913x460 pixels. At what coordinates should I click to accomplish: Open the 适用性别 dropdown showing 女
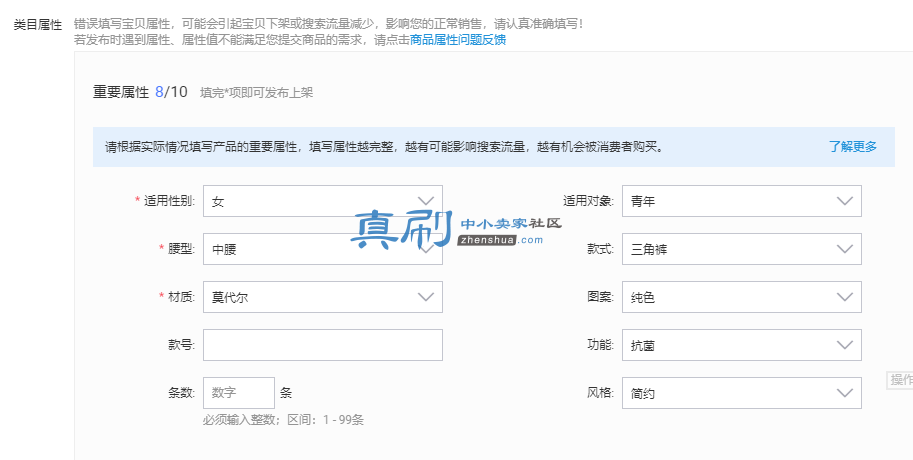point(323,201)
